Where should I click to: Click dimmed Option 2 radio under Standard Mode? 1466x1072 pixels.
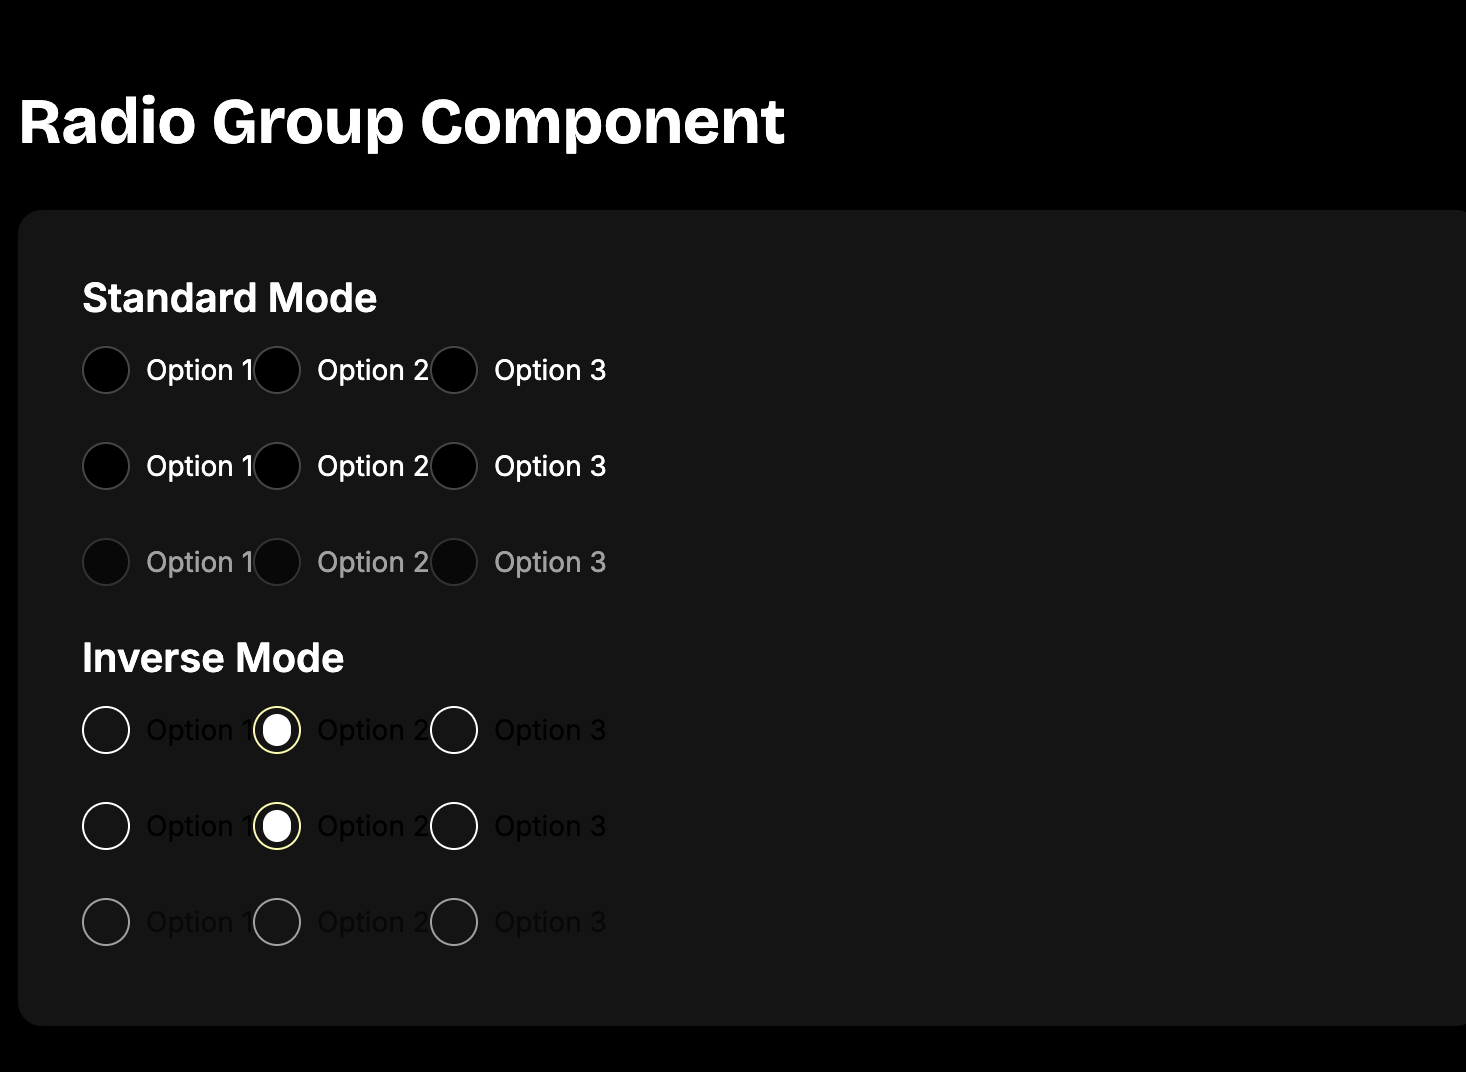tap(277, 562)
